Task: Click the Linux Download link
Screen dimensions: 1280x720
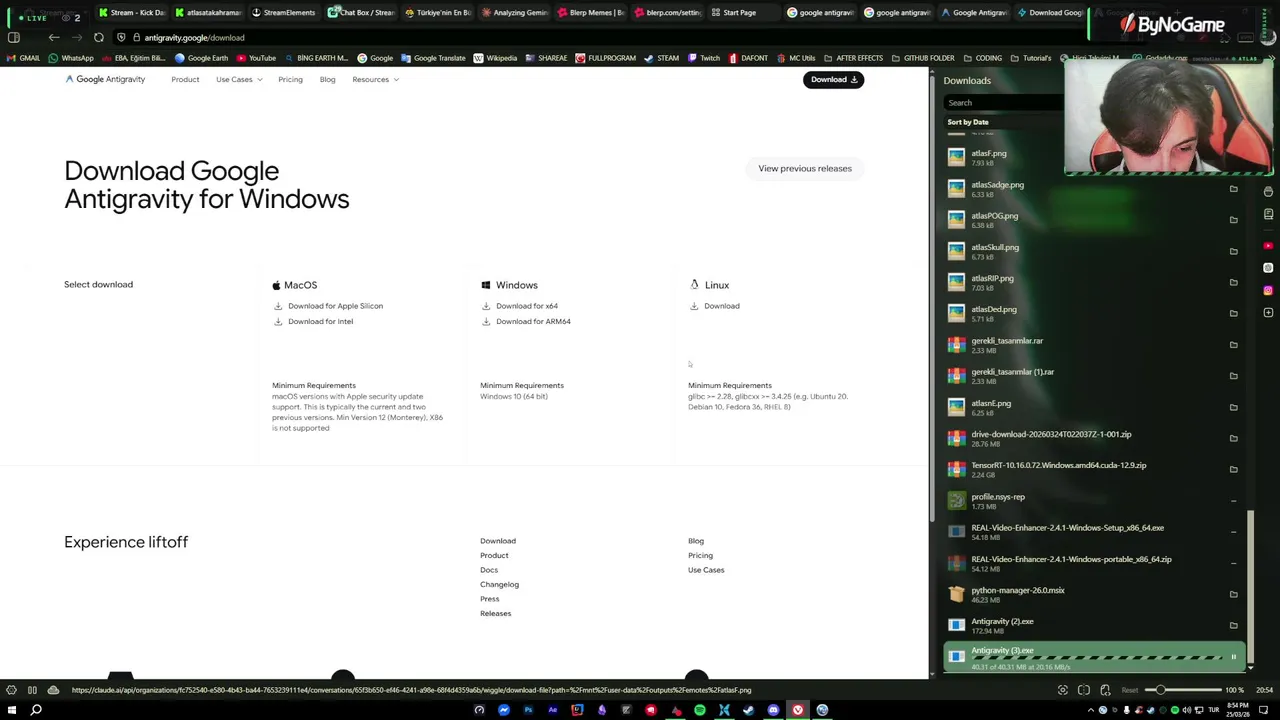Action: click(x=715, y=306)
